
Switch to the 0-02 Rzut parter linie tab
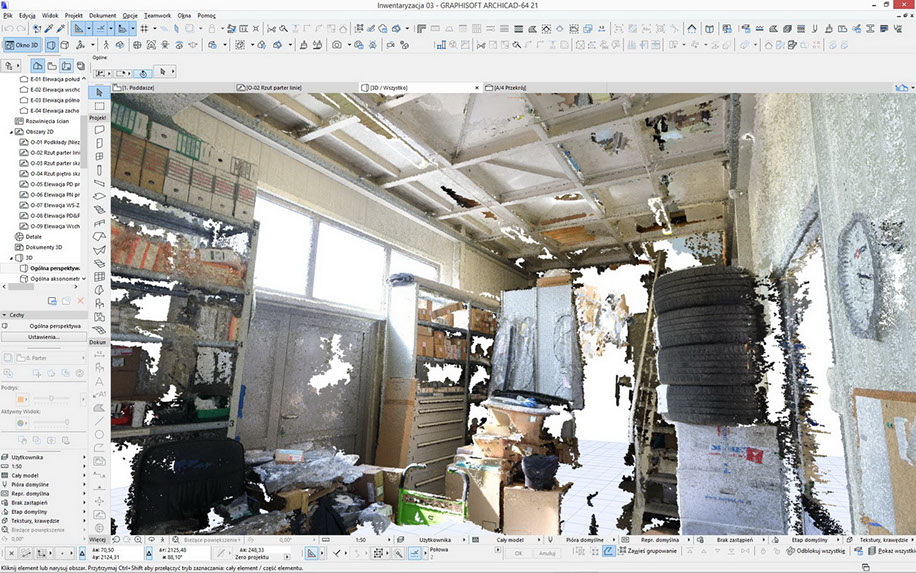275,88
